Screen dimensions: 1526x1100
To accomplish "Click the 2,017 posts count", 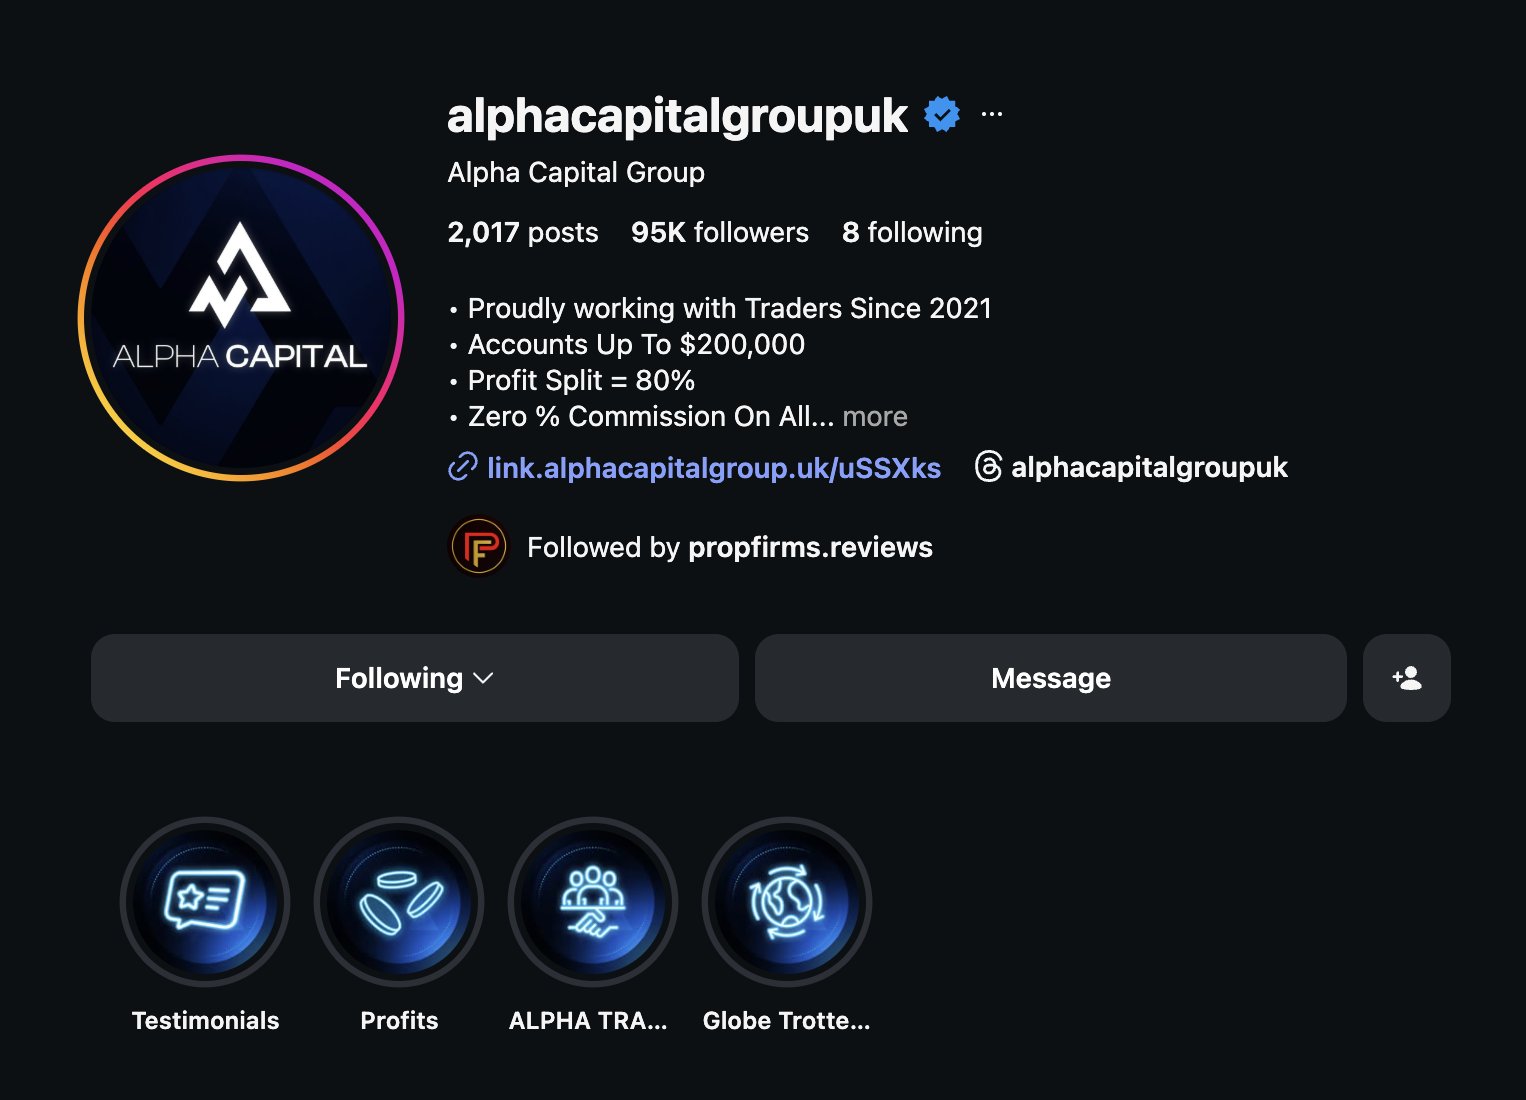I will 523,232.
